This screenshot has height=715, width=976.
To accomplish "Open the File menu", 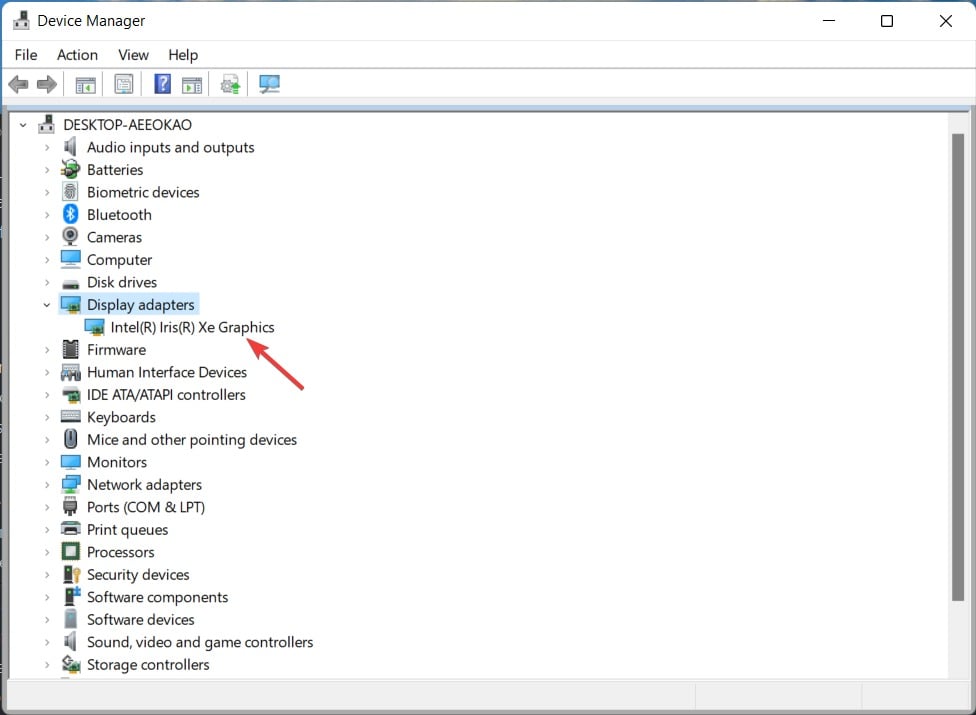I will 26,55.
